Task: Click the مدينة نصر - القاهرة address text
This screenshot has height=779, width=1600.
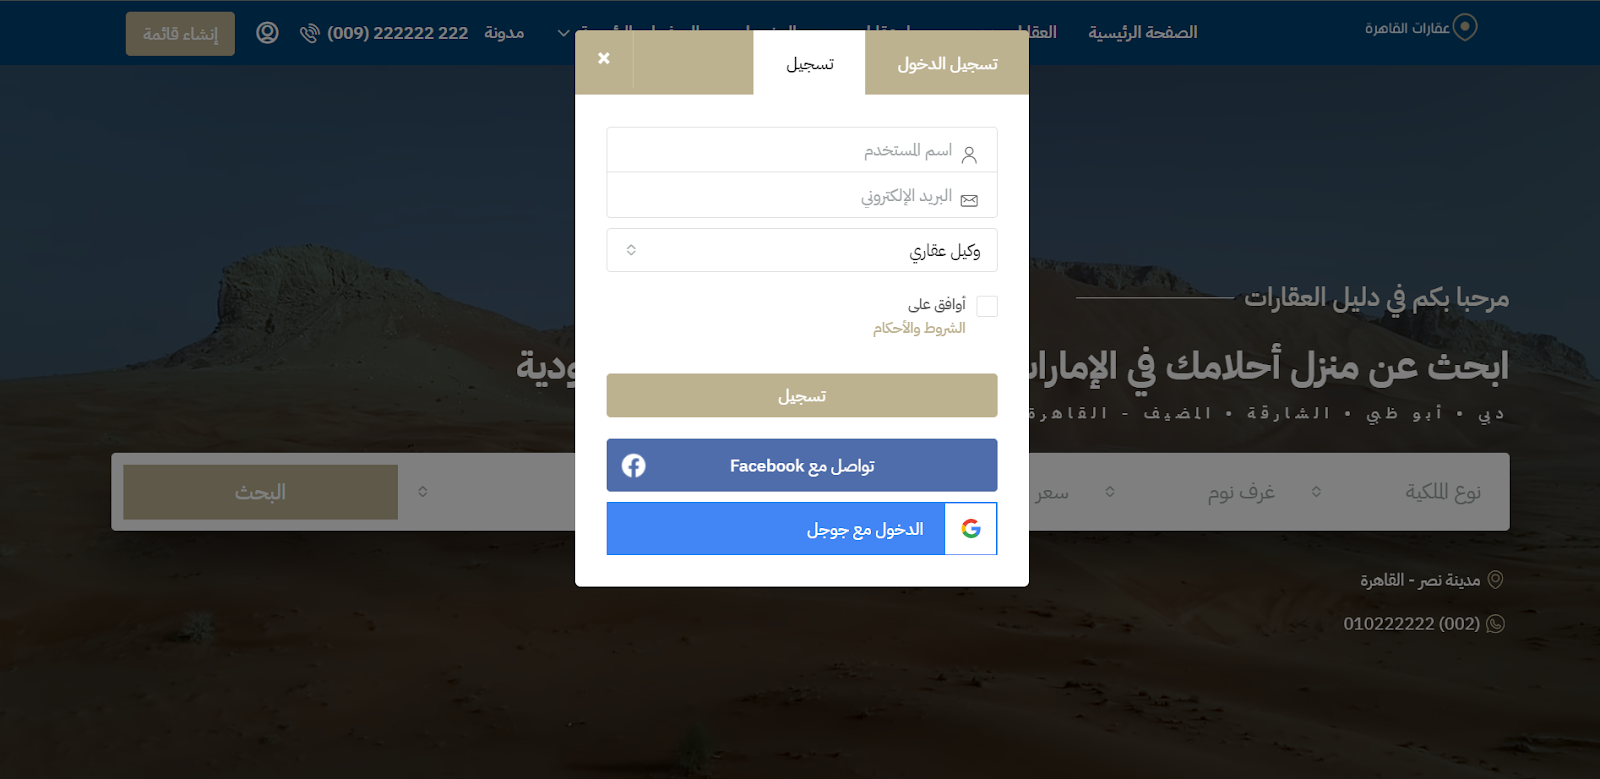Action: point(1420,580)
